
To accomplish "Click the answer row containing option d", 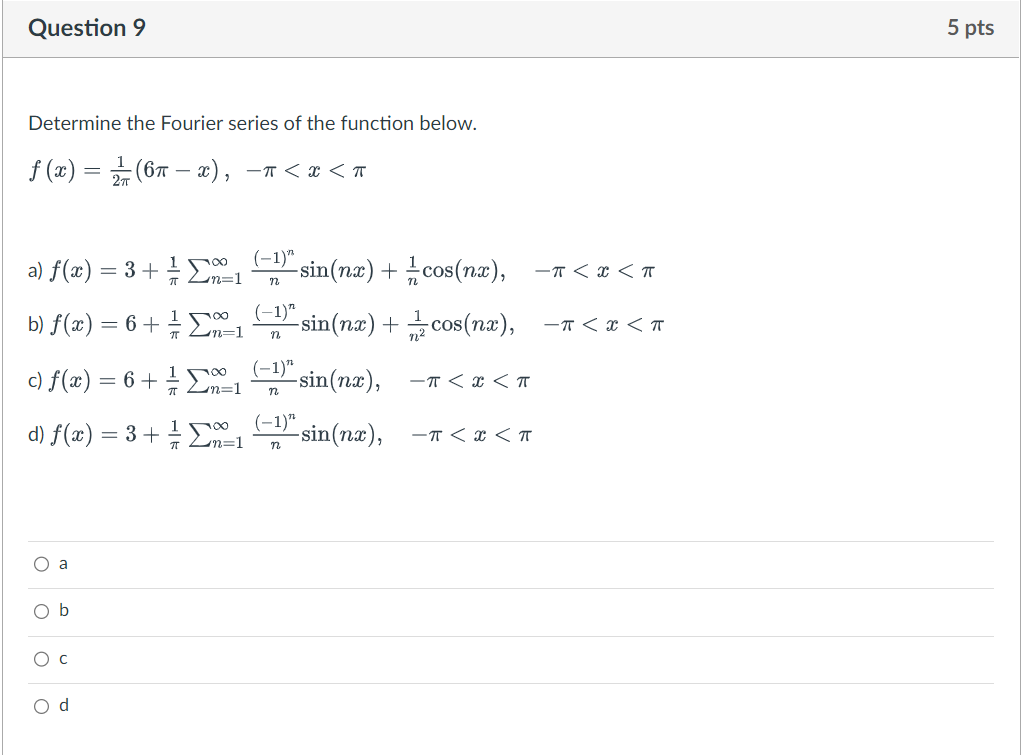I will [x=500, y=705].
